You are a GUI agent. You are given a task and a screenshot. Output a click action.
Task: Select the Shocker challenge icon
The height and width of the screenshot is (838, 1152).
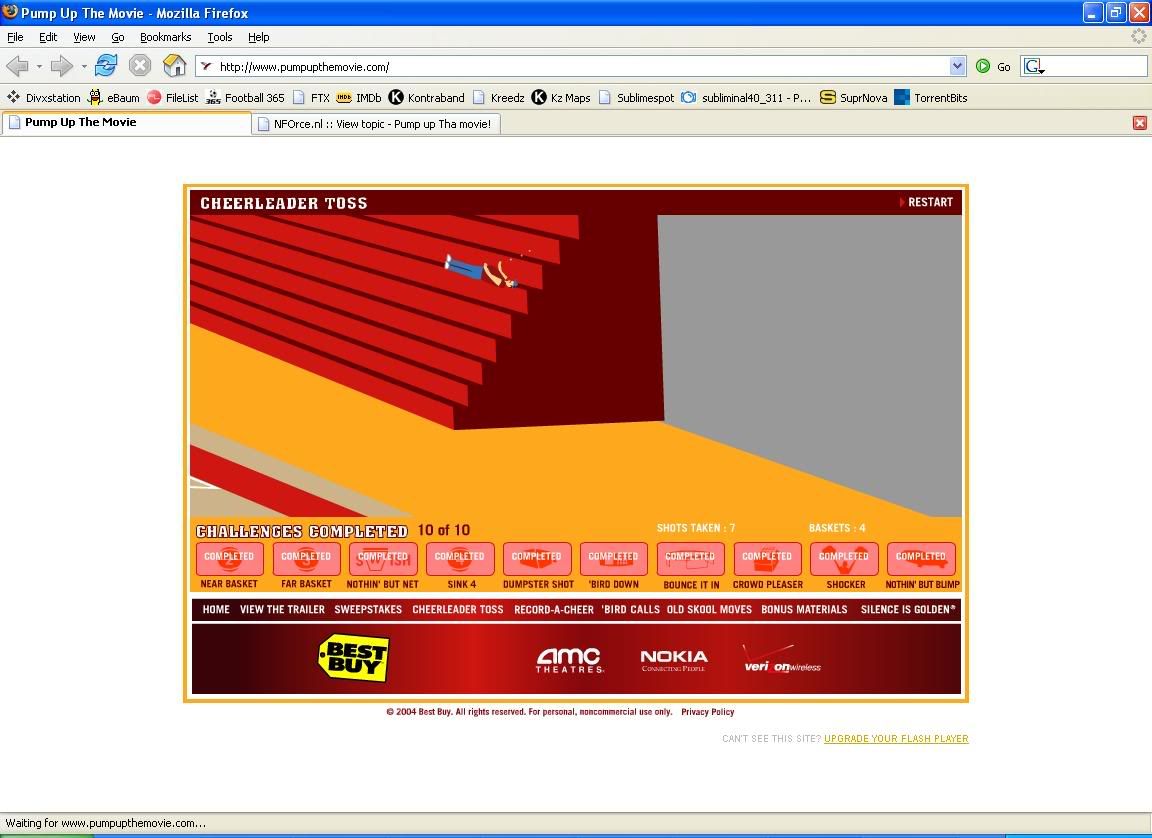coord(844,559)
